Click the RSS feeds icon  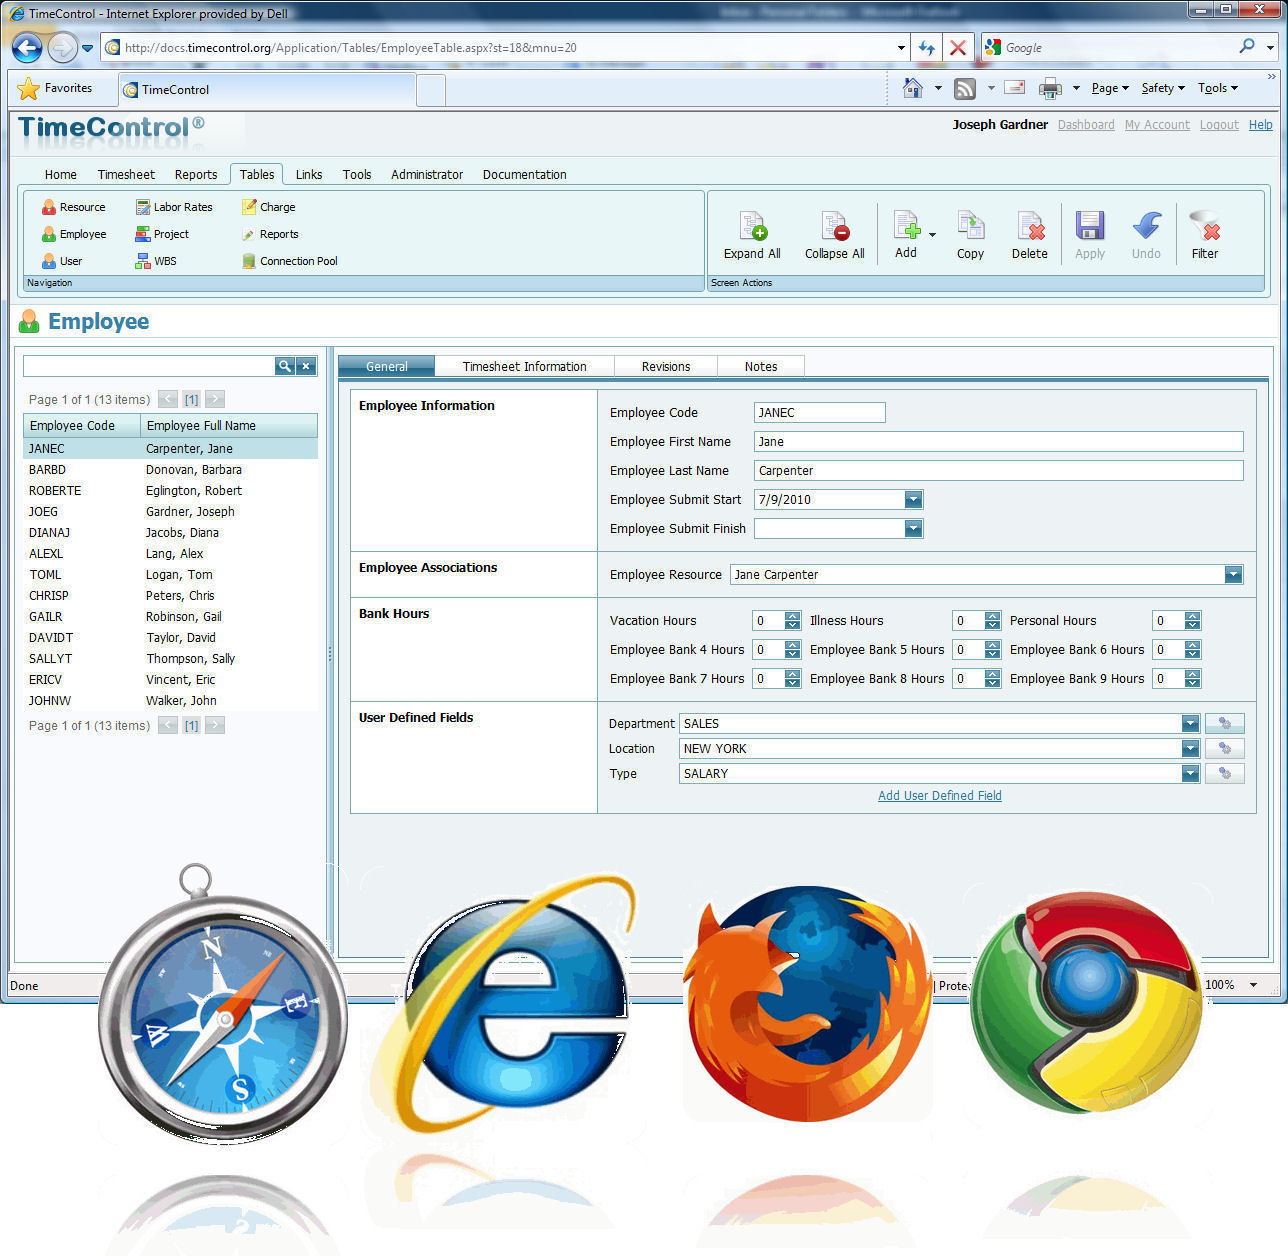[965, 88]
